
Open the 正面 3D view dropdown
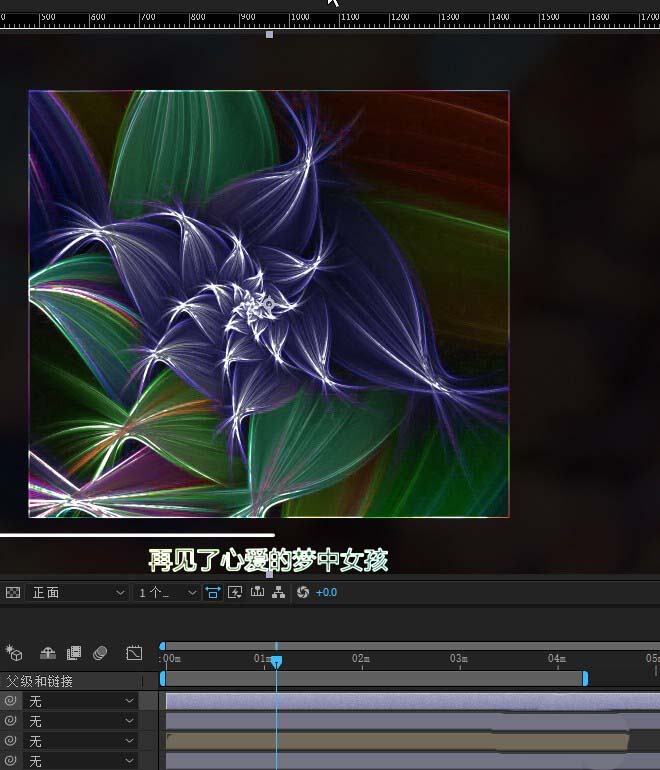tap(78, 593)
